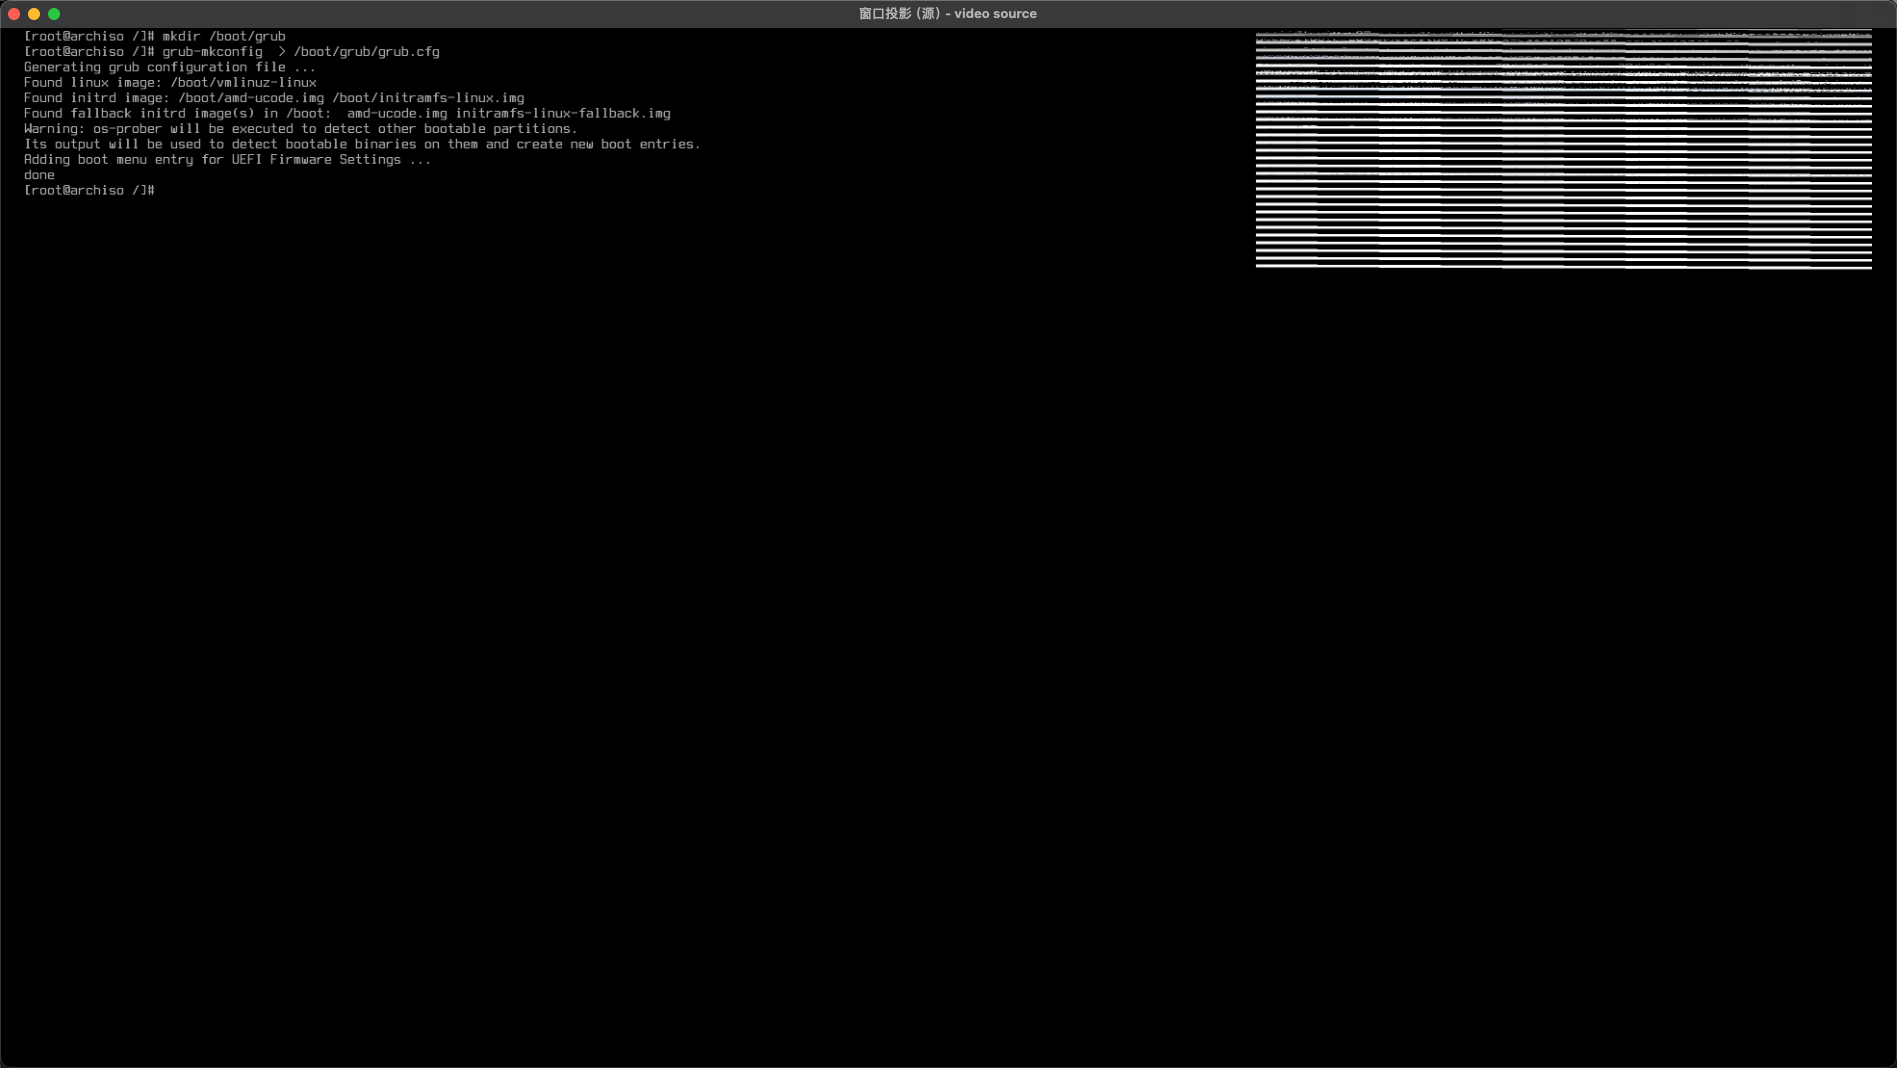
Task: Click the last empty '[root@archiso /]#' prompt
Action: coord(89,190)
